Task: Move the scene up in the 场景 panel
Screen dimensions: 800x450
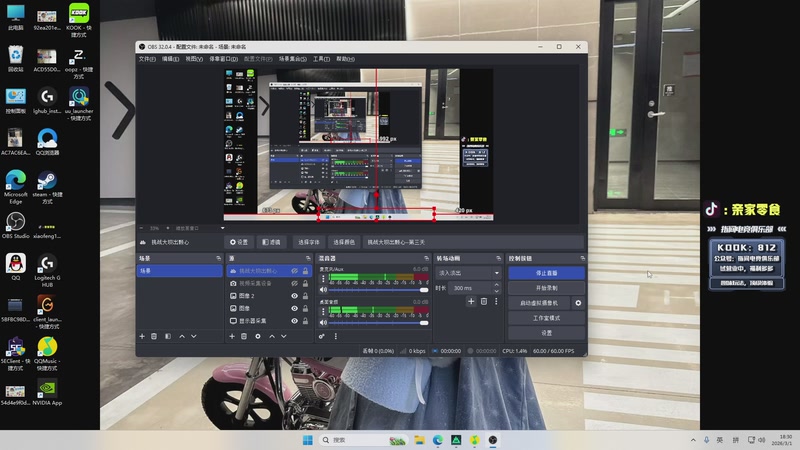Action: 182,336
